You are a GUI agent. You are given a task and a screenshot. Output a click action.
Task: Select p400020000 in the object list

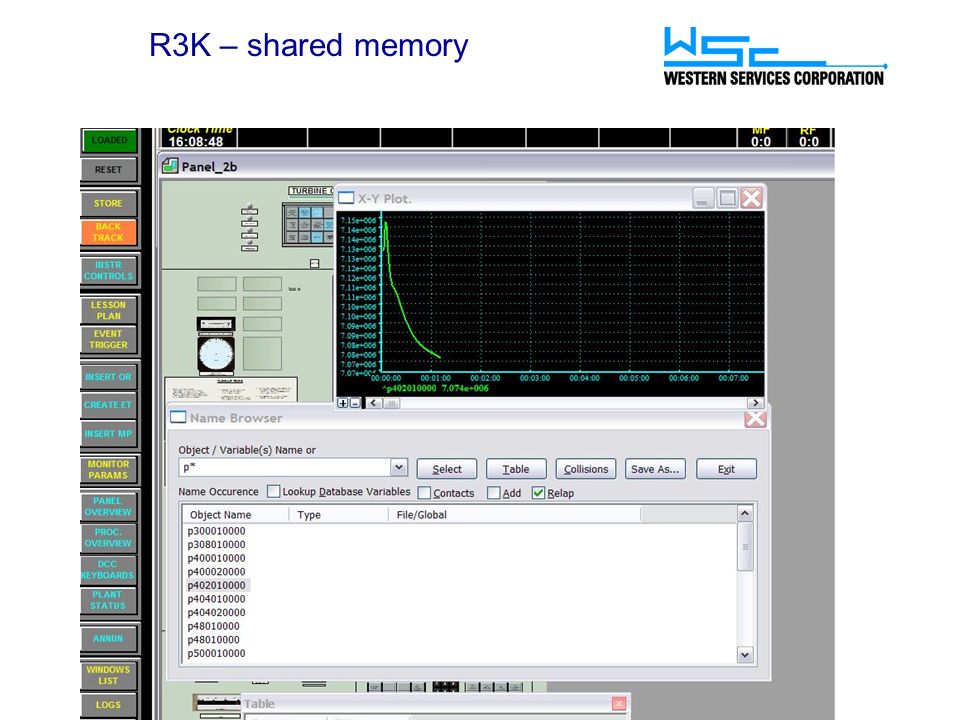pyautogui.click(x=216, y=571)
